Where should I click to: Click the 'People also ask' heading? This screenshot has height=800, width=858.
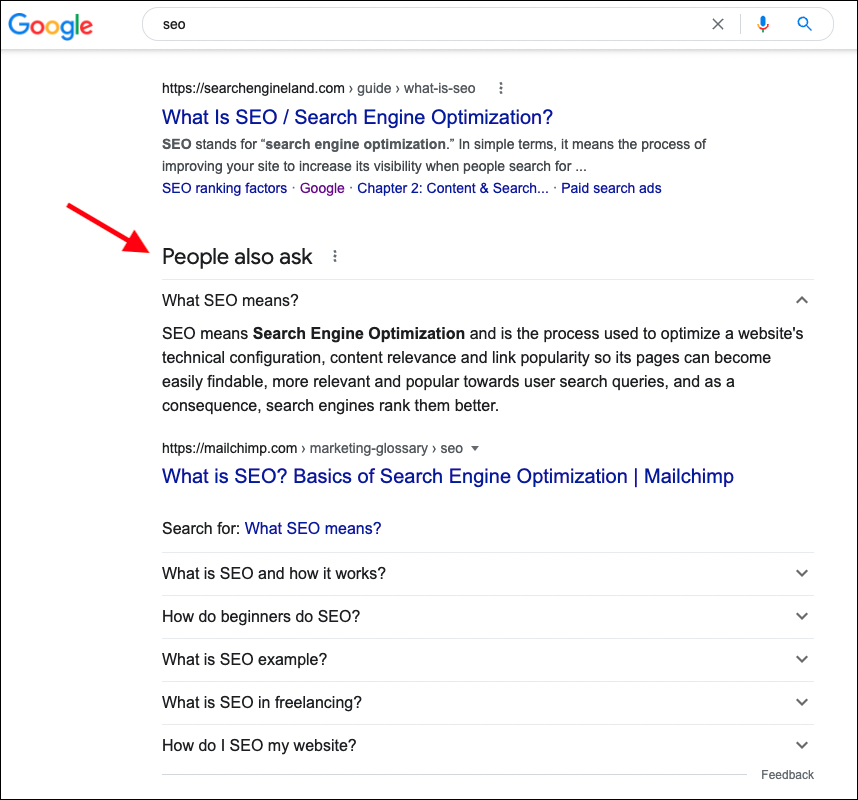pos(237,257)
